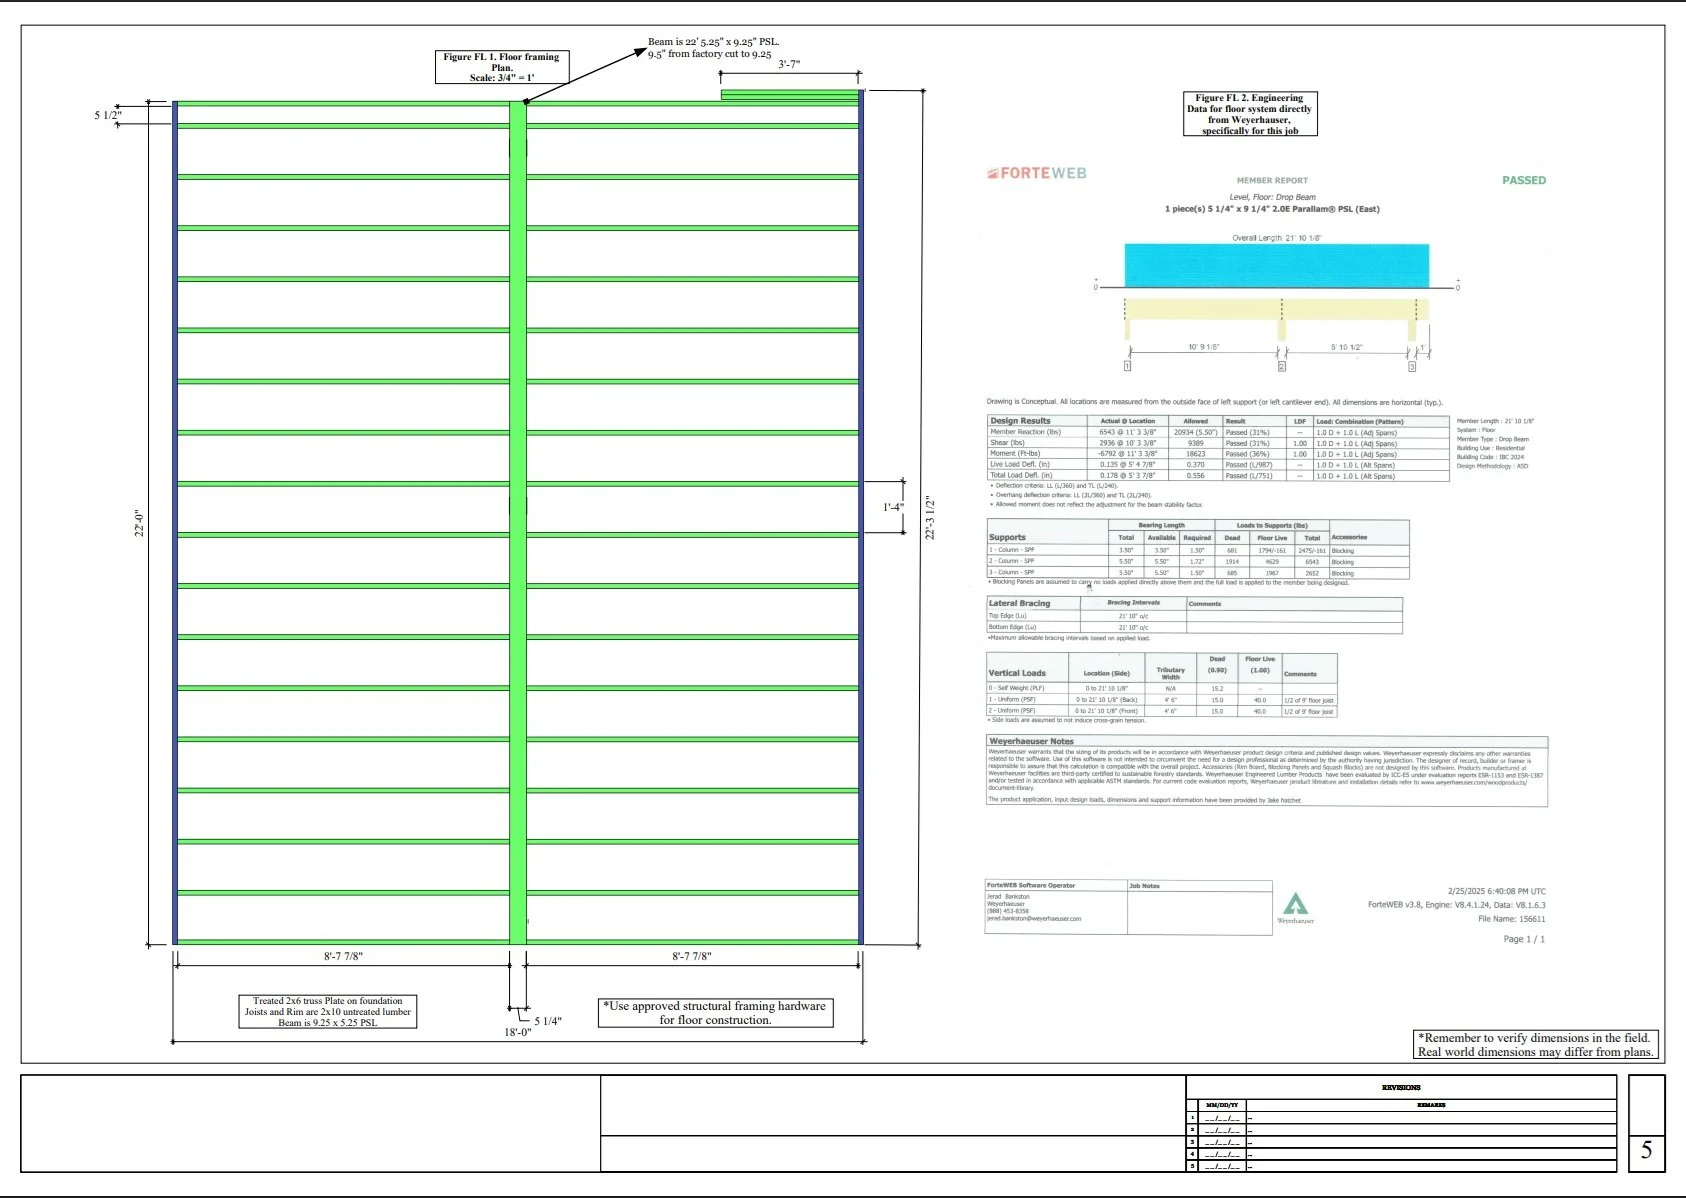Click the 'Weyerhaeuser Notes' section header
1686x1198 pixels.
[1031, 741]
